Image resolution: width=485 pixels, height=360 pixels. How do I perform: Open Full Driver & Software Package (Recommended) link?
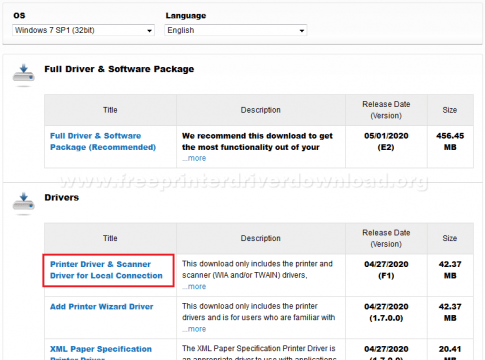point(103,141)
